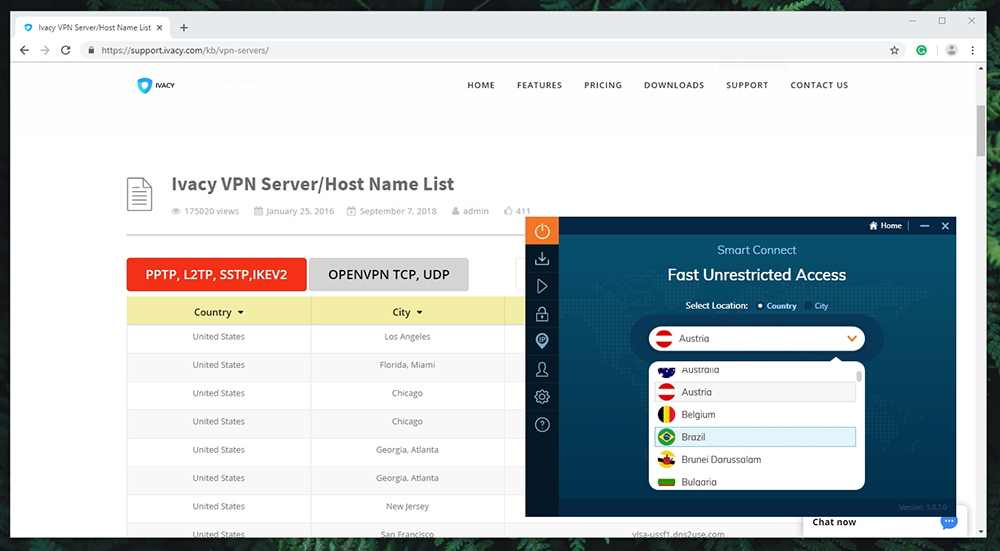1000x551 pixels.
Task: Click the browser forward arrow
Action: [x=45, y=50]
